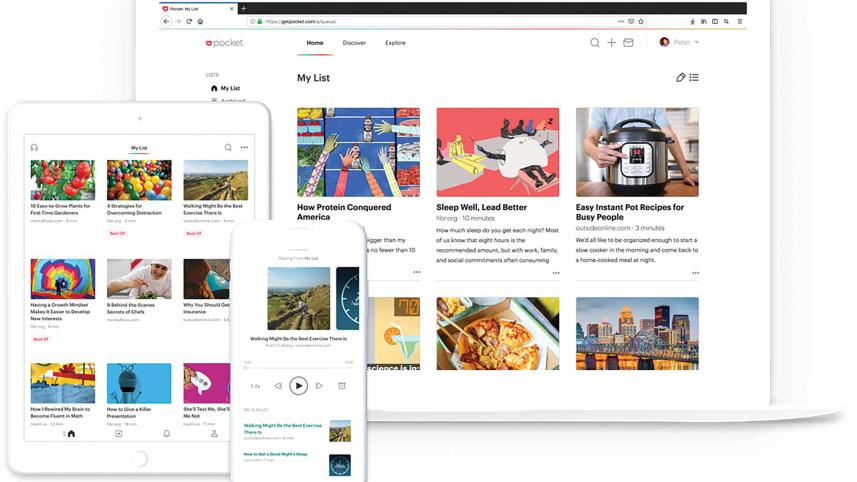Open Peter account dropdown
The width and height of the screenshot is (857, 482).
pos(680,42)
